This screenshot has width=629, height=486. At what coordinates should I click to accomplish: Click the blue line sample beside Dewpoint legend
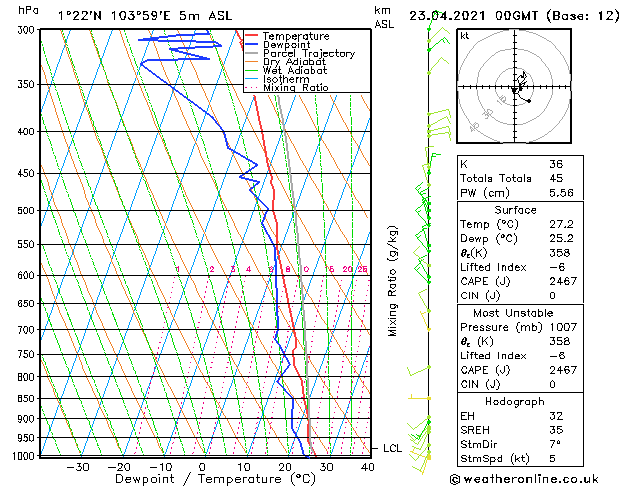pos(252,44)
